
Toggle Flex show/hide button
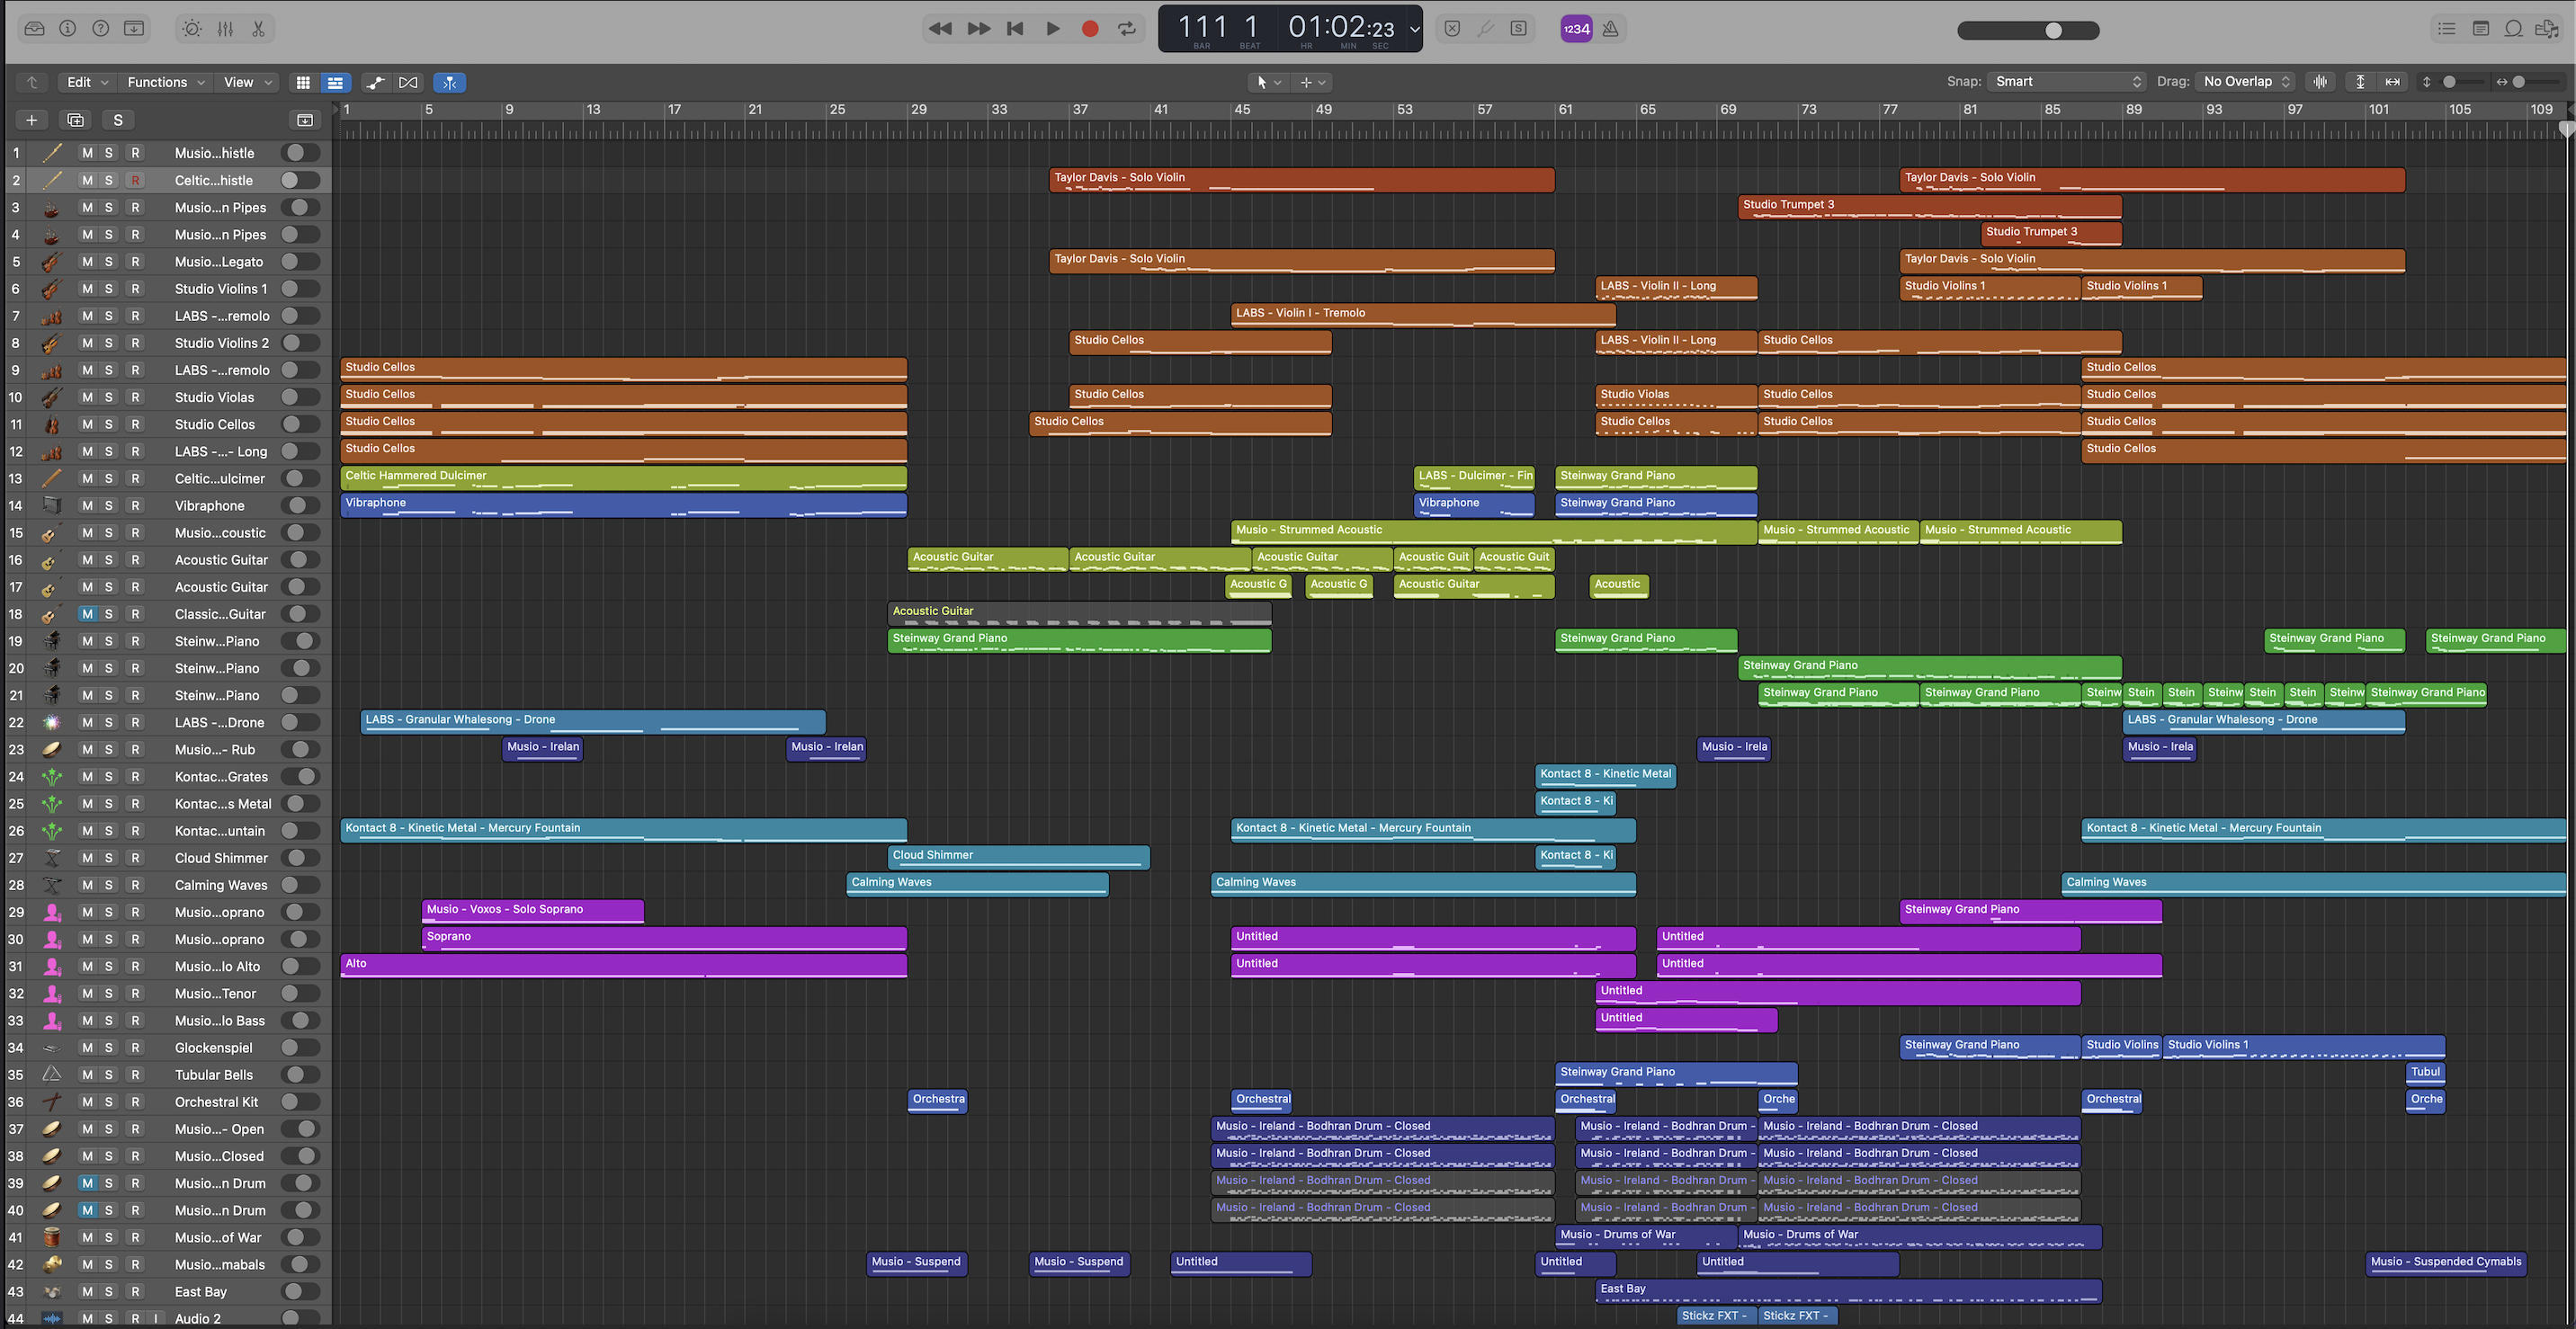click(408, 82)
